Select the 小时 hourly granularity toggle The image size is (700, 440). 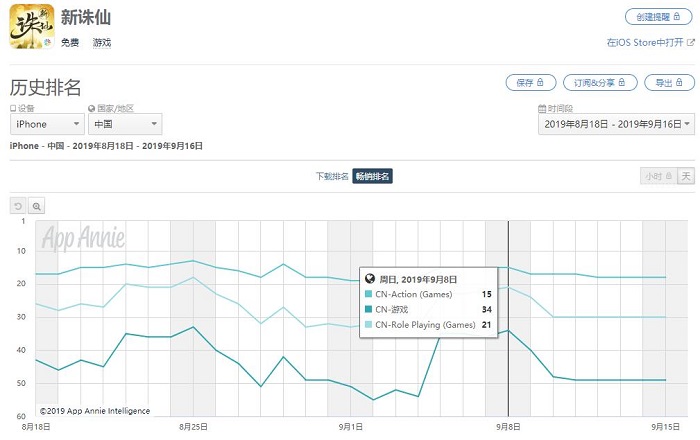658,176
